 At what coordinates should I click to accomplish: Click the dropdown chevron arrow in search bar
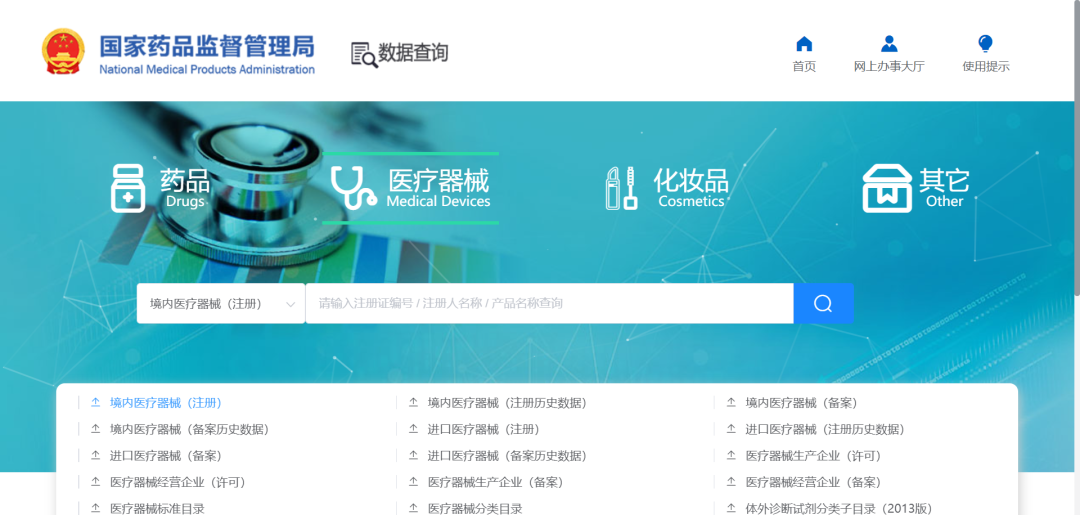click(x=291, y=304)
